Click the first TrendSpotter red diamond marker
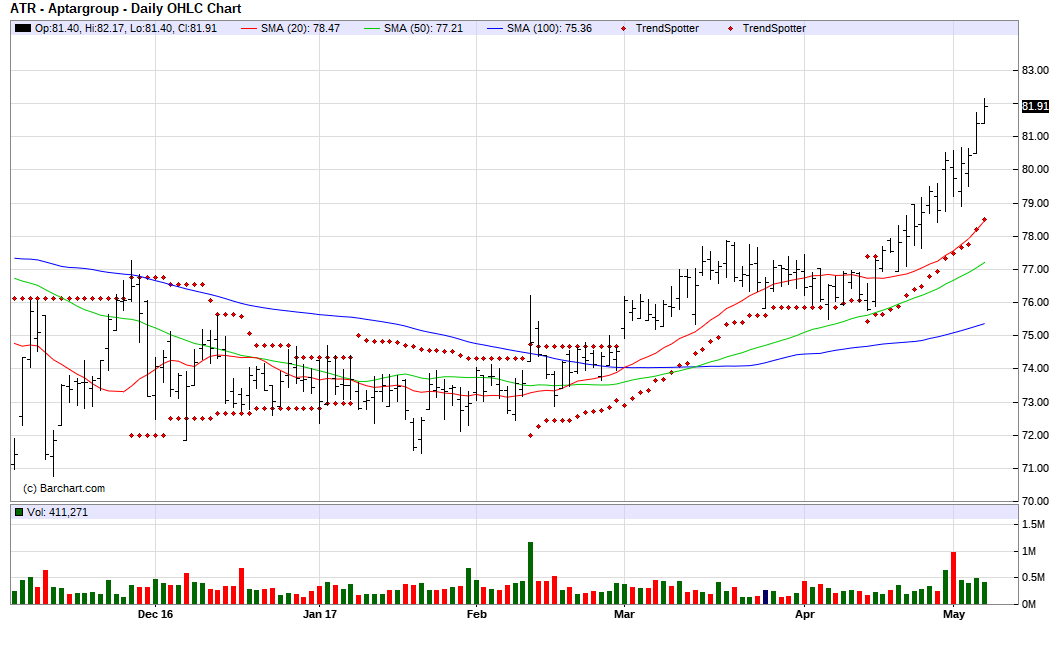The image size is (1060, 645). click(x=623, y=28)
